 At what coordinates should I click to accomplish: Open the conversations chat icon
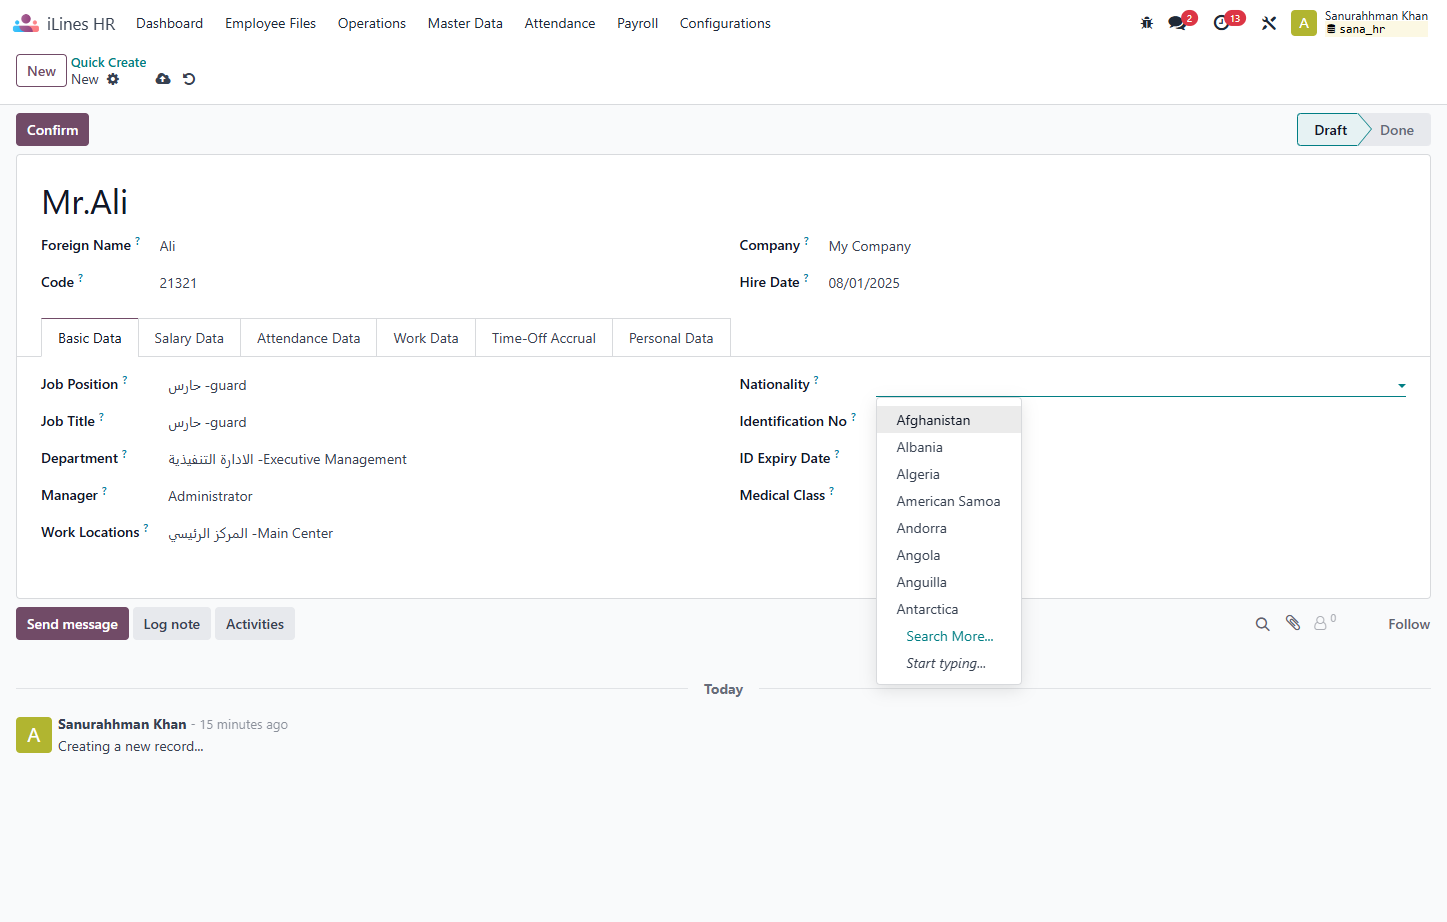1177,23
